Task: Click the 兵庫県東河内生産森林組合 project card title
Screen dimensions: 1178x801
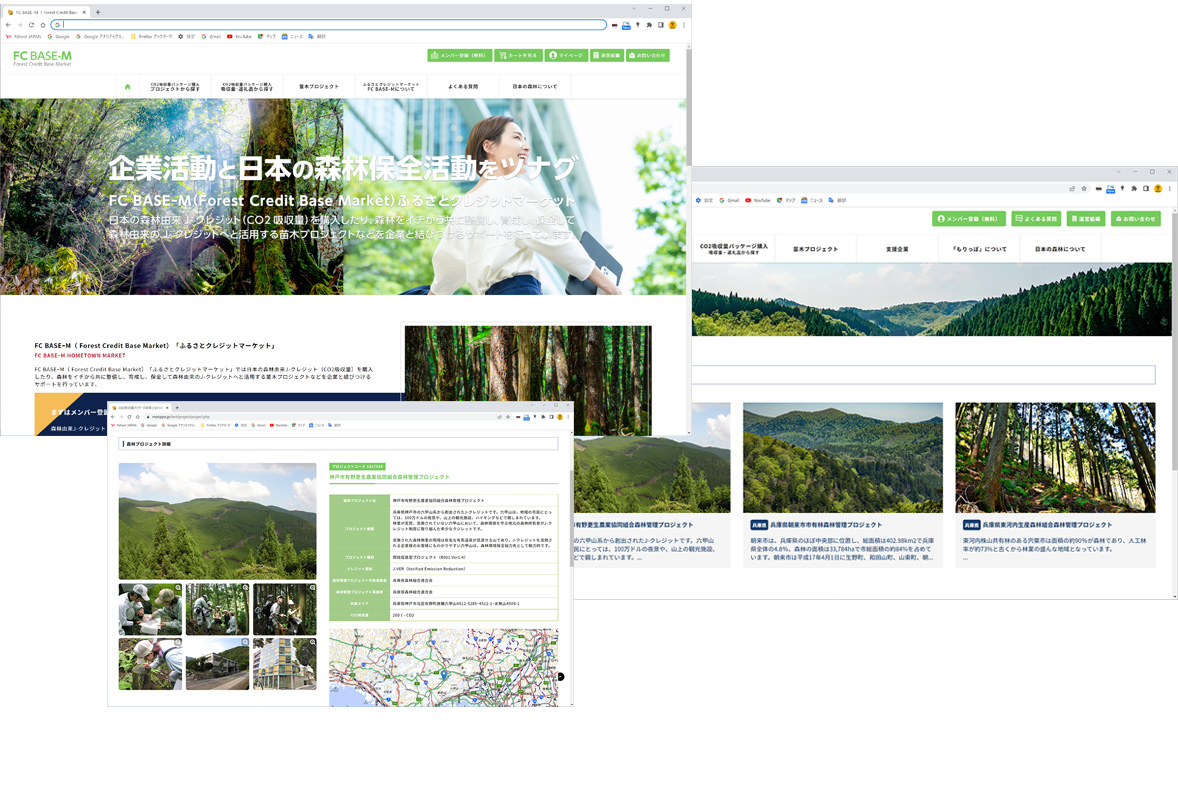Action: (x=1046, y=524)
